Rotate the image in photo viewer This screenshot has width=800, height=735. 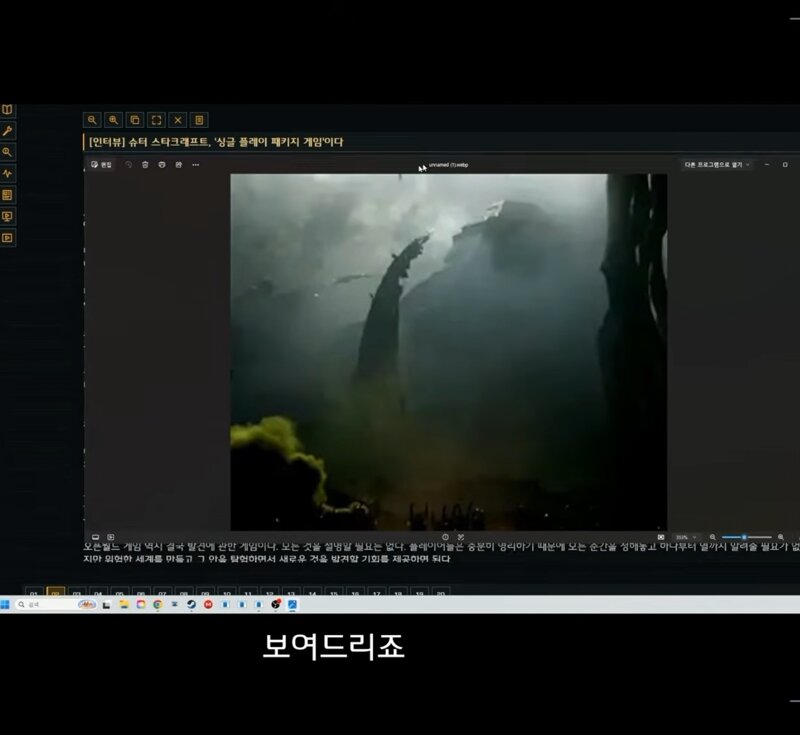(129, 165)
